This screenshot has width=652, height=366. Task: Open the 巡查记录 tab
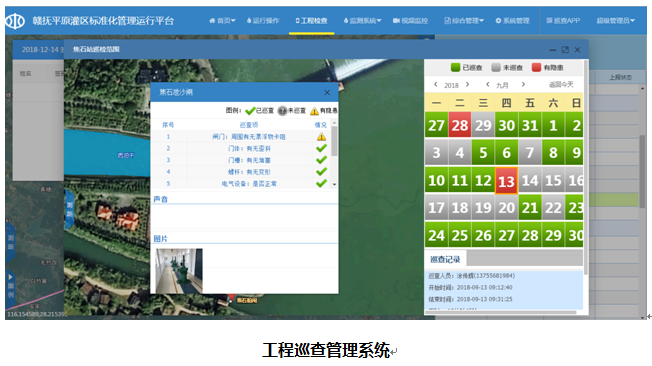[445, 259]
